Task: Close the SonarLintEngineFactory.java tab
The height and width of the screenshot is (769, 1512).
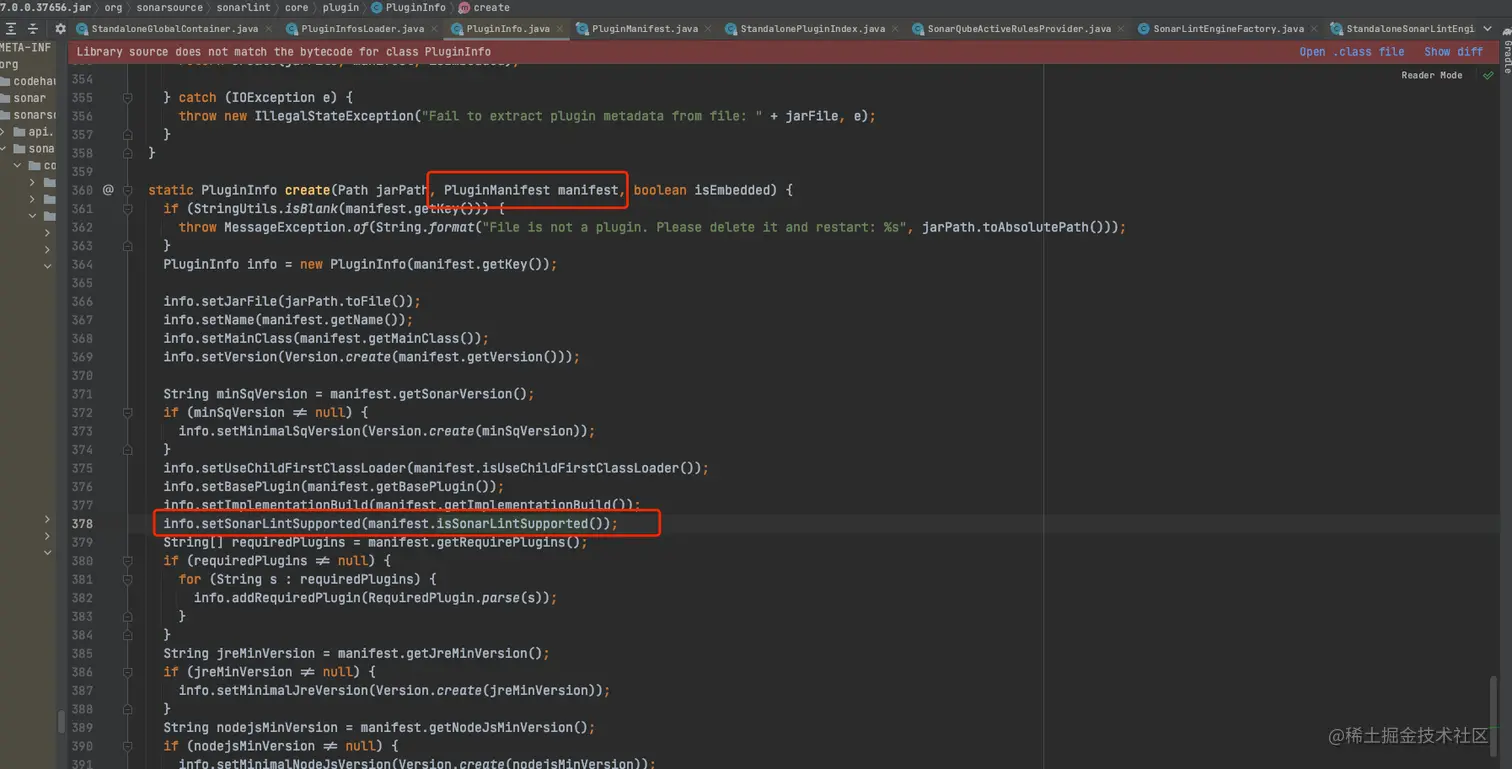Action: [1315, 29]
